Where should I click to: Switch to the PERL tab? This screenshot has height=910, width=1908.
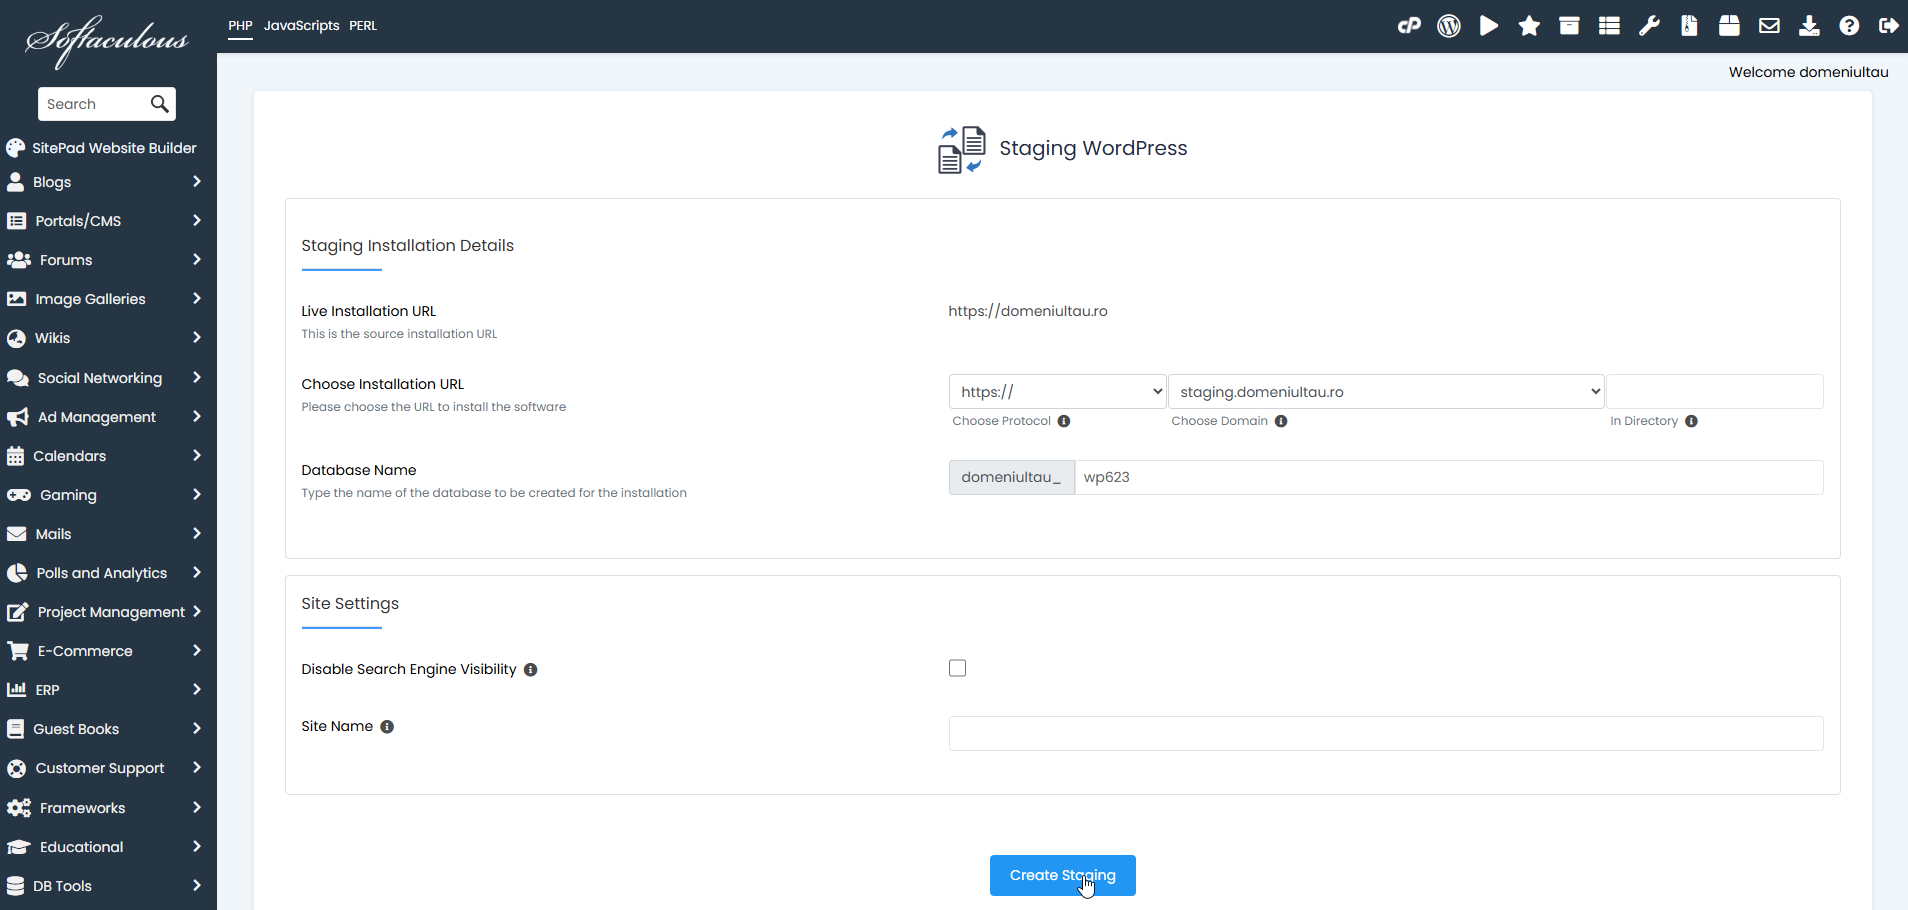pyautogui.click(x=363, y=26)
